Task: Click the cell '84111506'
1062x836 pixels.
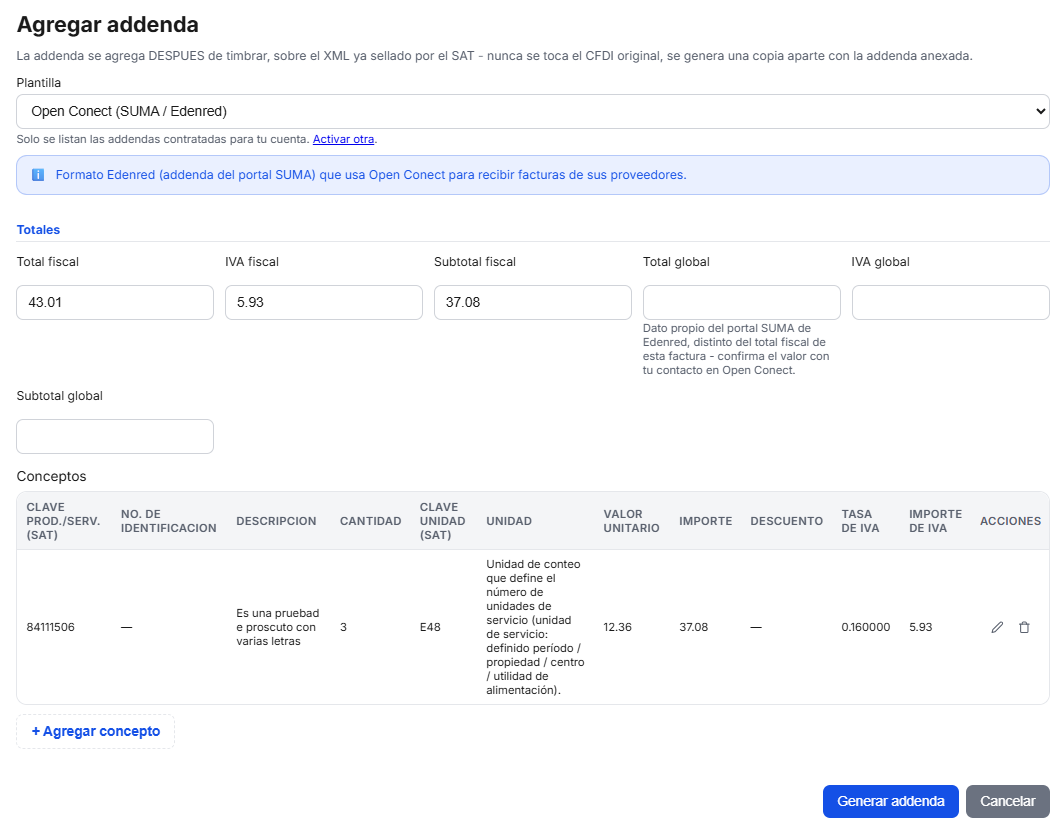Action: pos(51,627)
